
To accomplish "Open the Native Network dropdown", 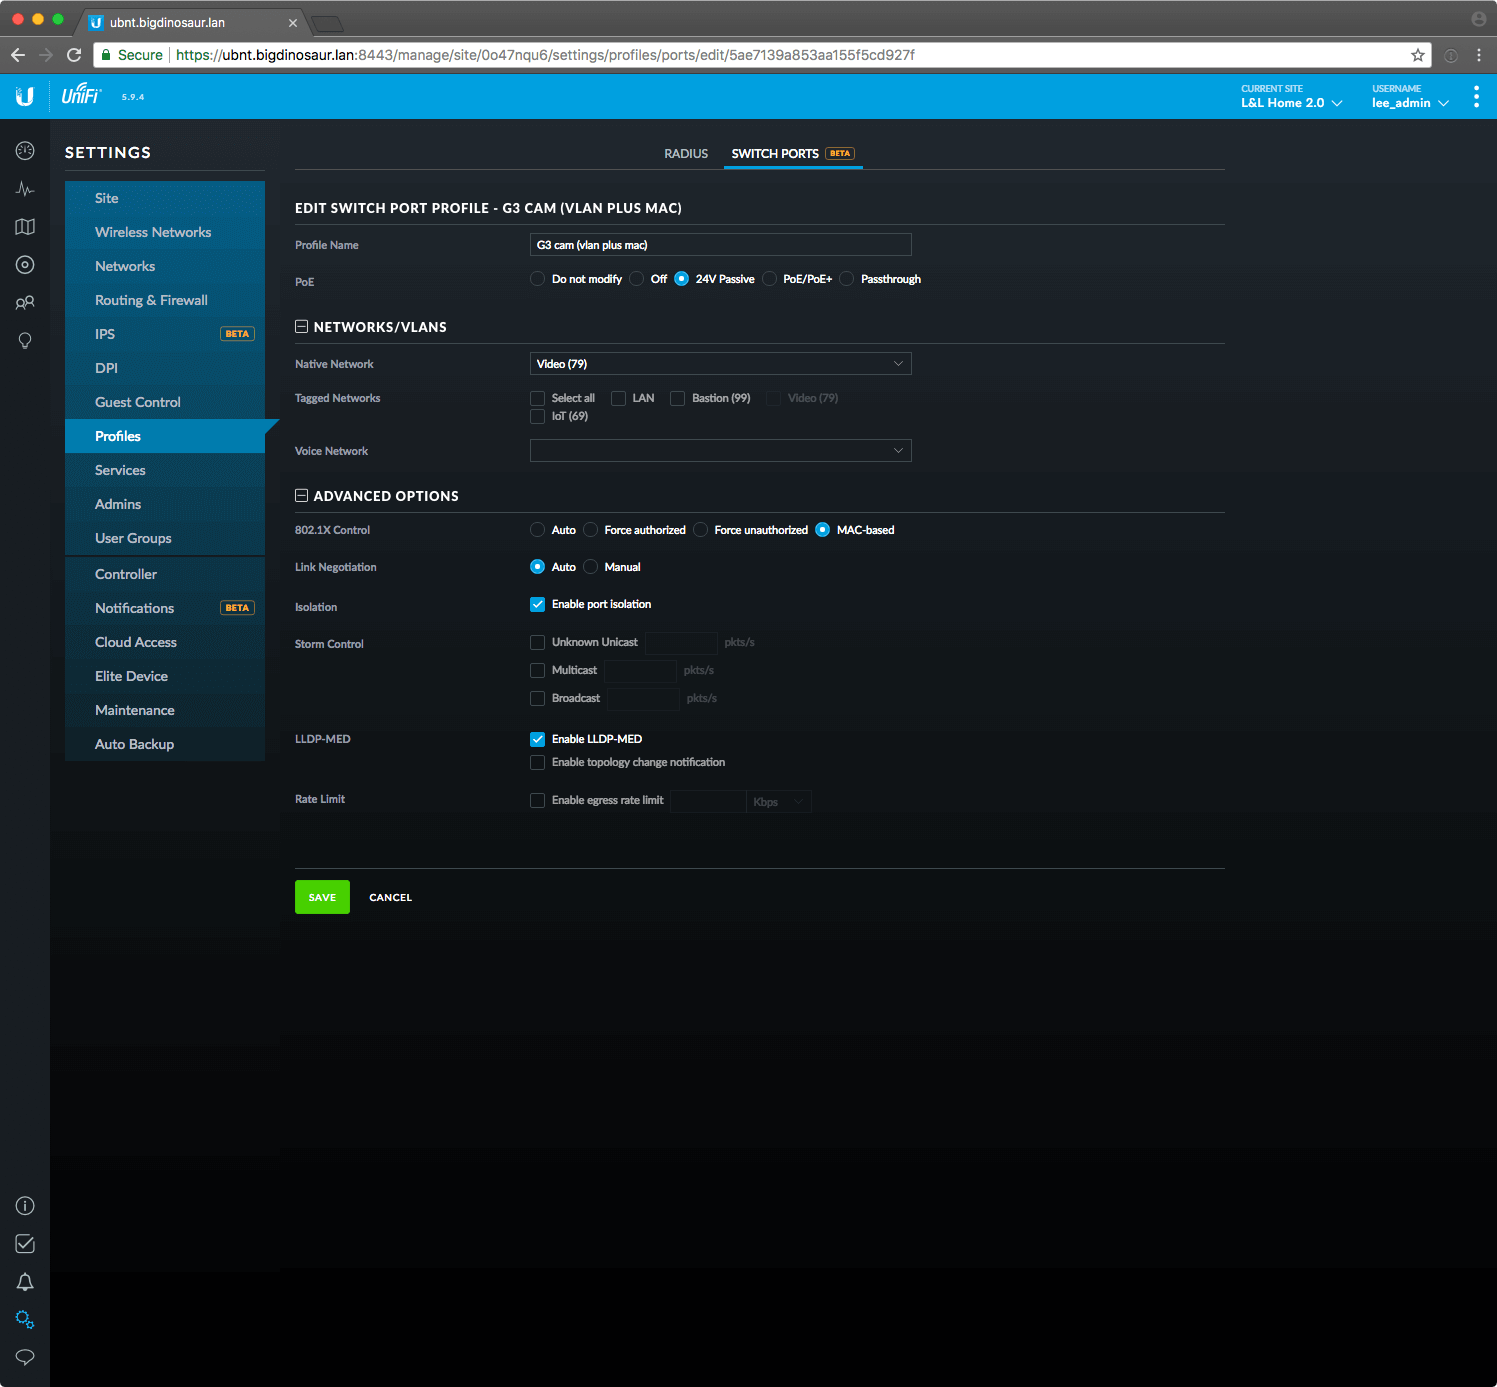I will point(720,364).
